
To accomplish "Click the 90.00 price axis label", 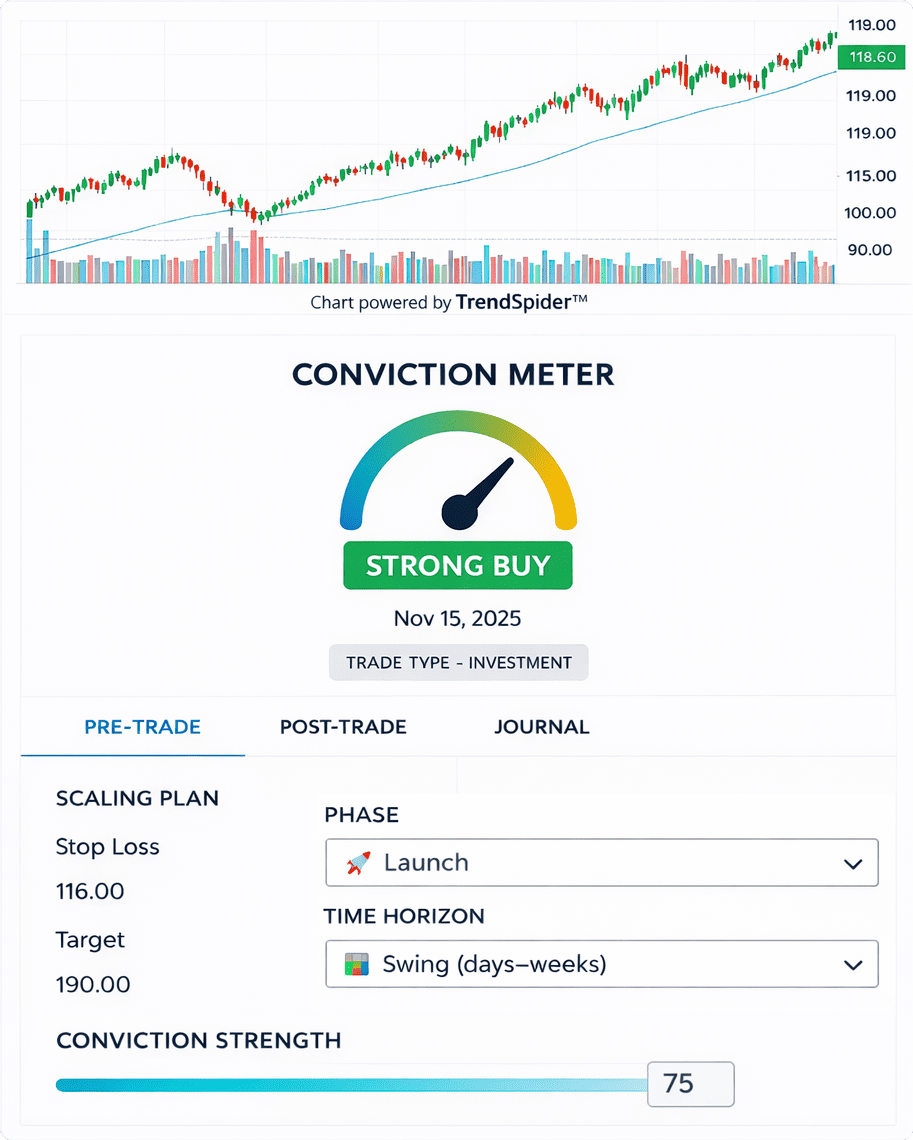I will click(869, 250).
